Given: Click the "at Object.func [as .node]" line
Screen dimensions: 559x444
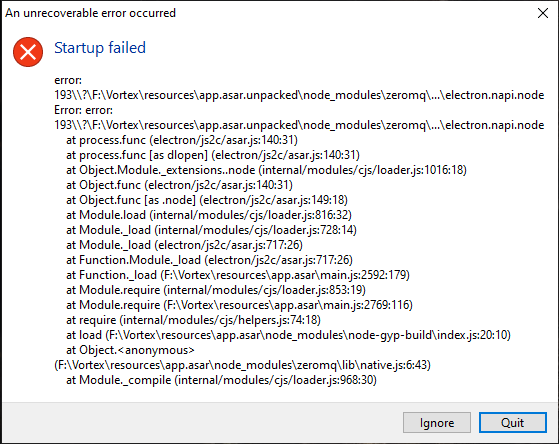Looking at the screenshot, I should coord(207,200).
